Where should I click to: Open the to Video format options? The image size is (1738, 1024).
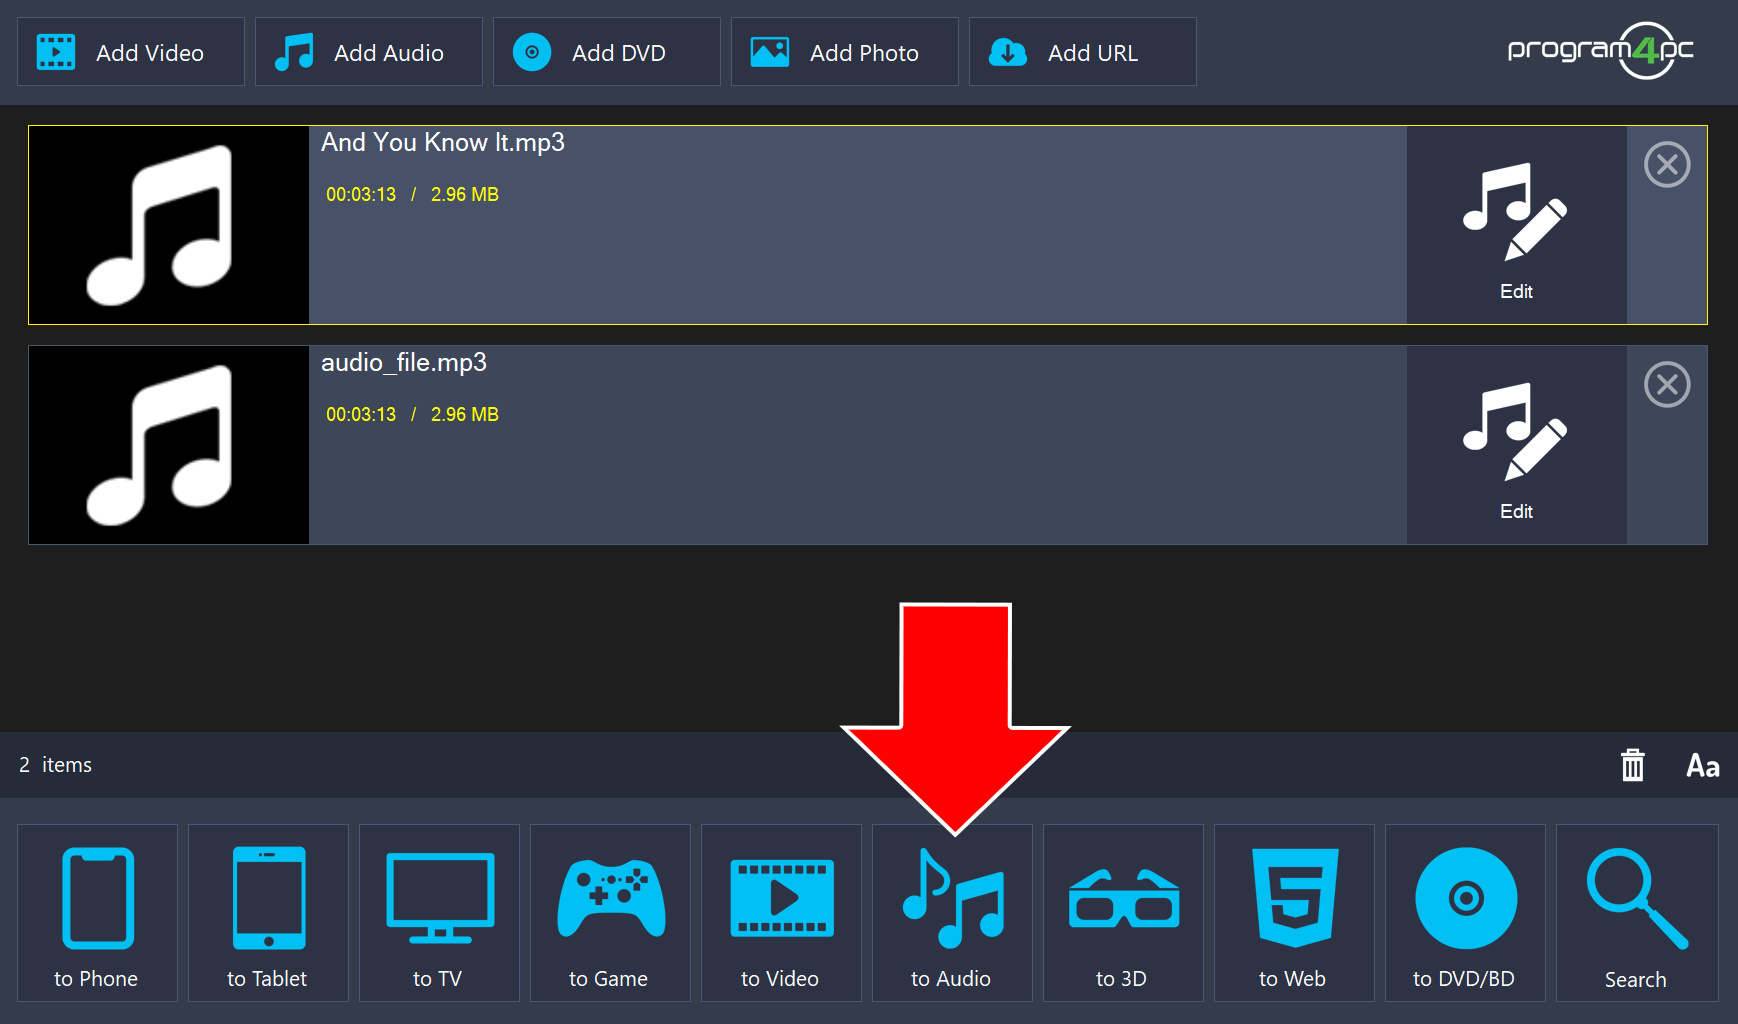coord(781,913)
